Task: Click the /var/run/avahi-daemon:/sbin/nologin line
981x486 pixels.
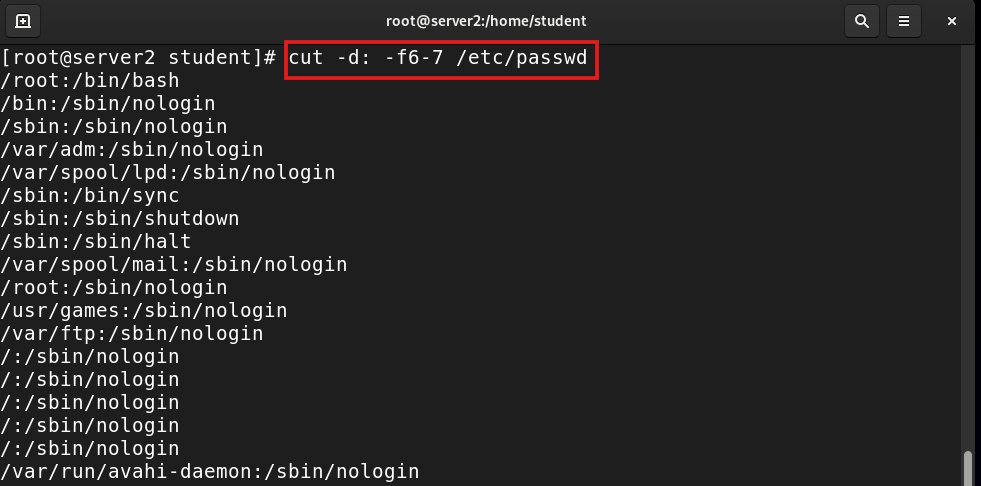Action: pos(210,471)
